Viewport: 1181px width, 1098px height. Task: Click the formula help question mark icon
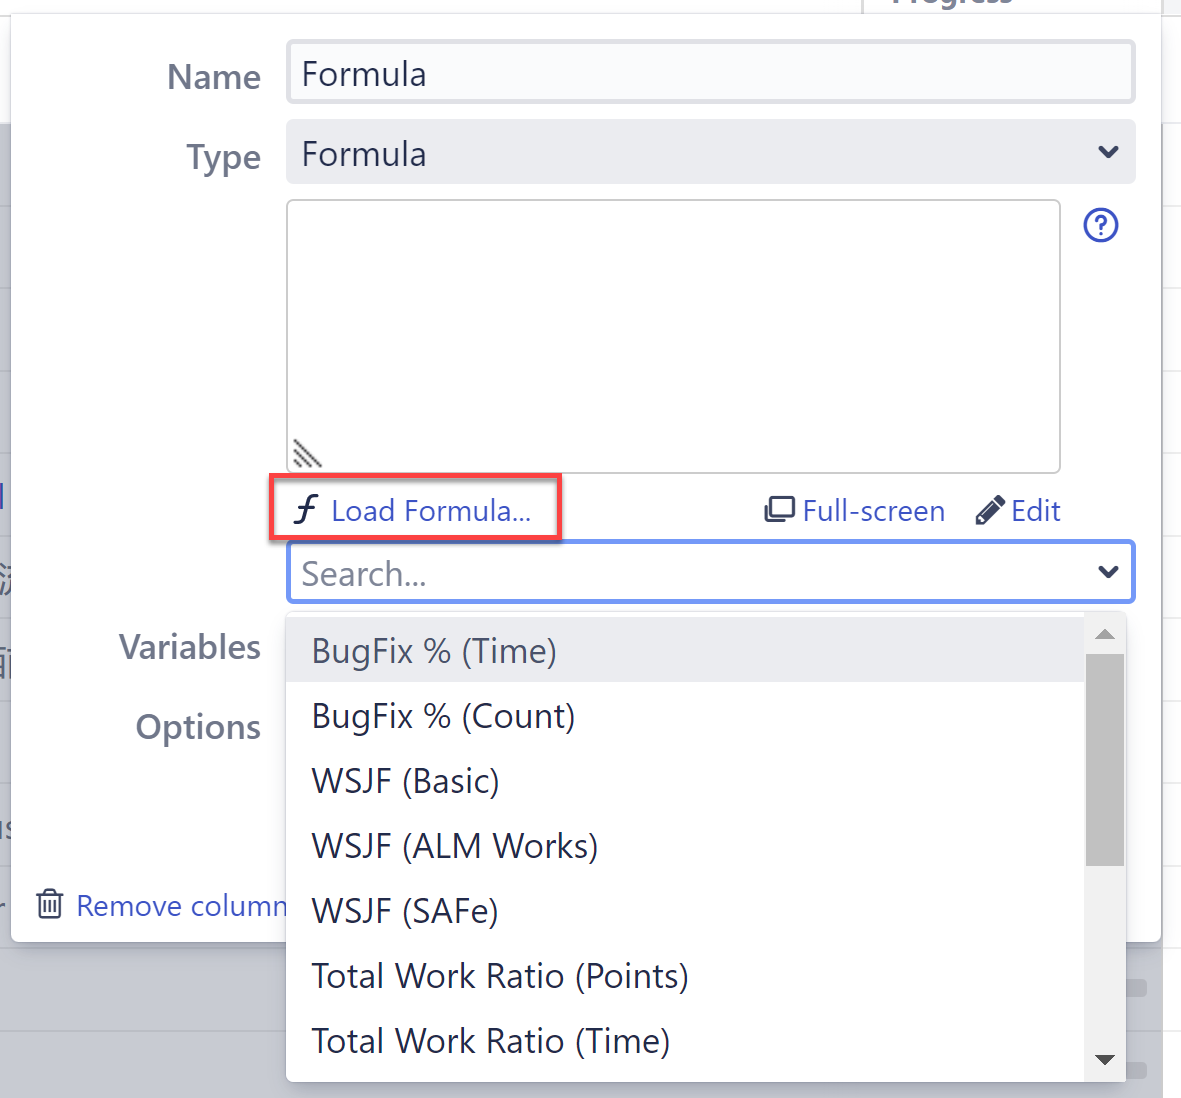[1100, 226]
